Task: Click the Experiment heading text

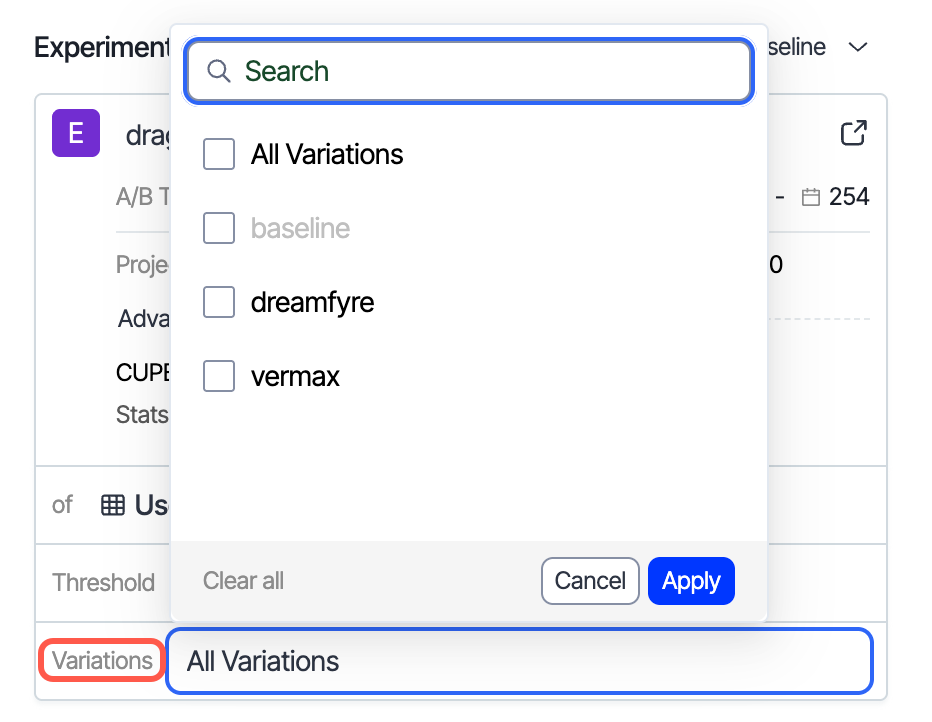Action: (x=101, y=47)
